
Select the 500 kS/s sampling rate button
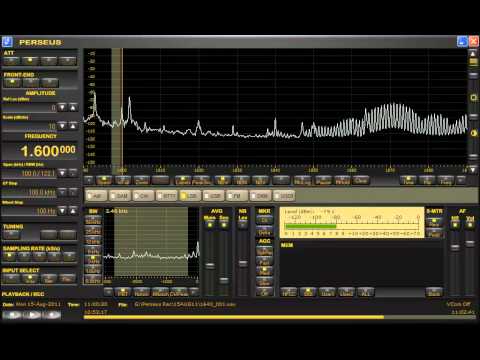(39, 256)
